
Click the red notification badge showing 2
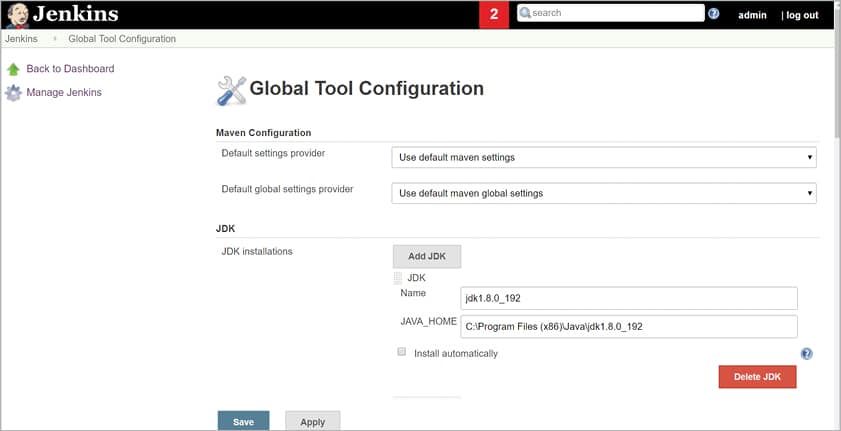pos(493,14)
